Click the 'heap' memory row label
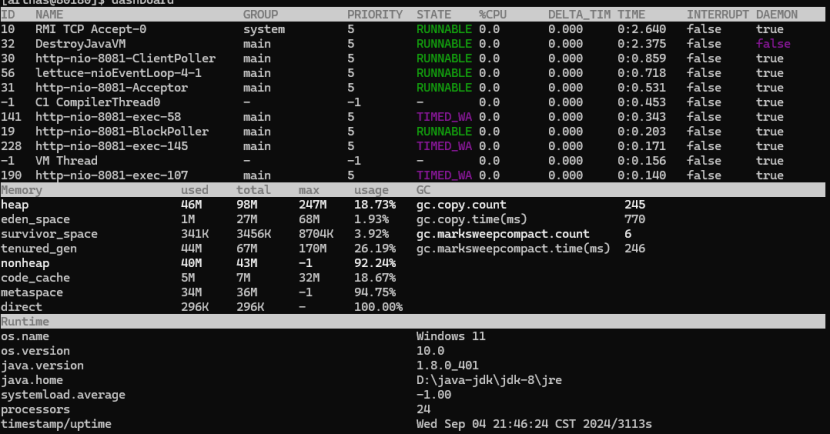 click(15, 205)
